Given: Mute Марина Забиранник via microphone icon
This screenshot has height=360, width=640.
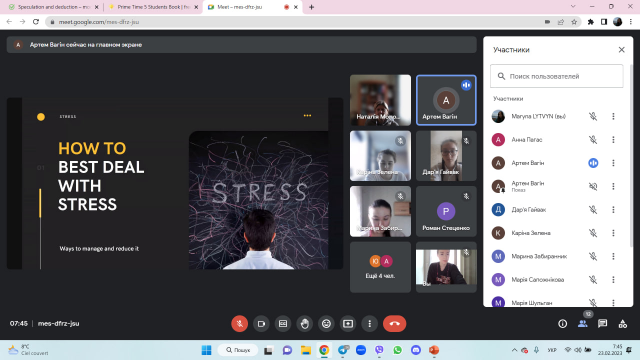Looking at the screenshot, I should point(593,256).
